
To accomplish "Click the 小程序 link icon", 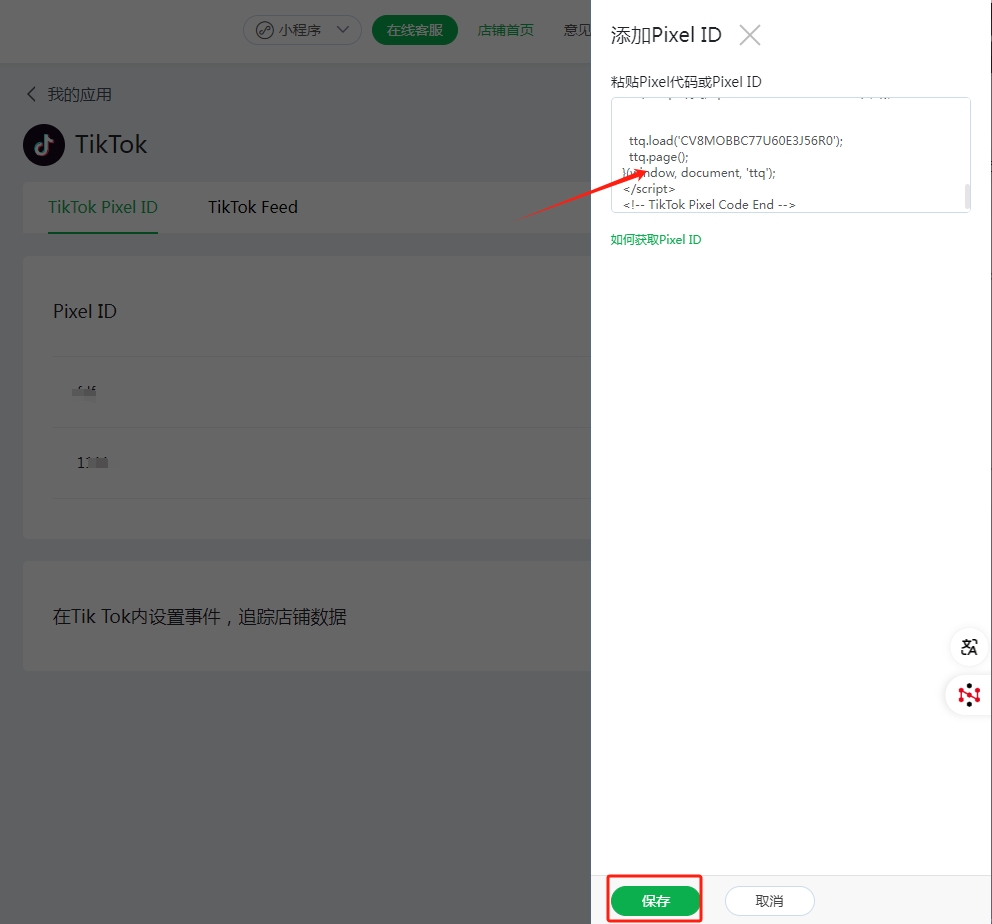I will click(x=264, y=30).
